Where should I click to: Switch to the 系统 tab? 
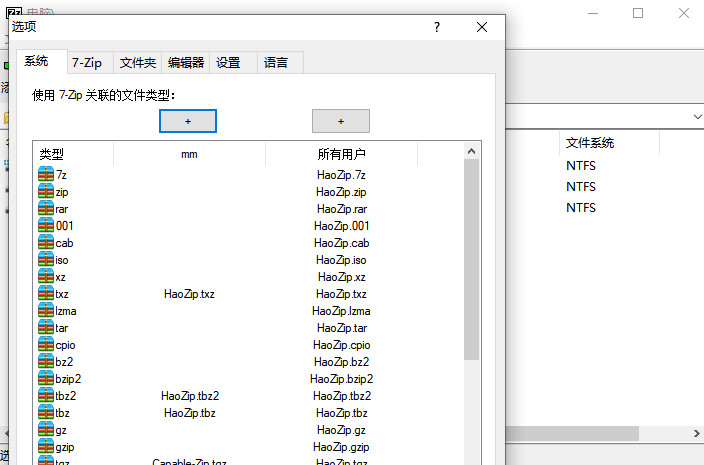pyautogui.click(x=42, y=61)
